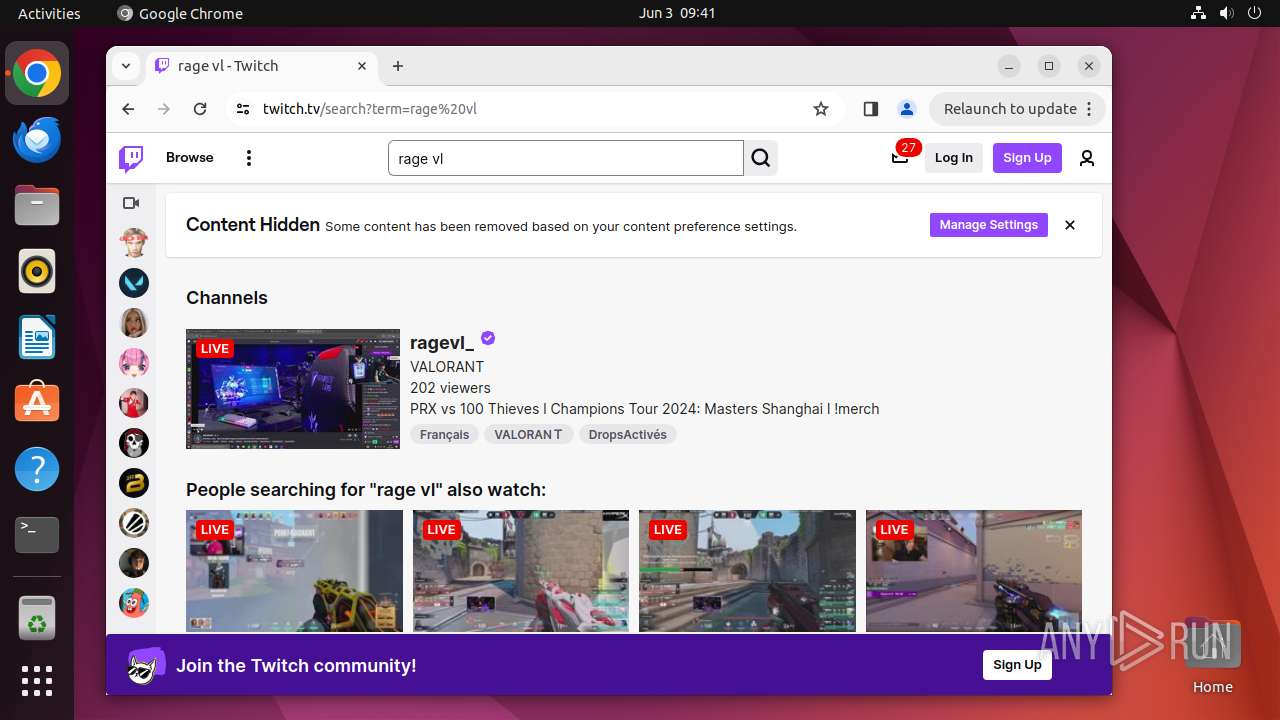
Task: Open the striped-circle logo avatar in sidebar
Action: click(x=134, y=523)
